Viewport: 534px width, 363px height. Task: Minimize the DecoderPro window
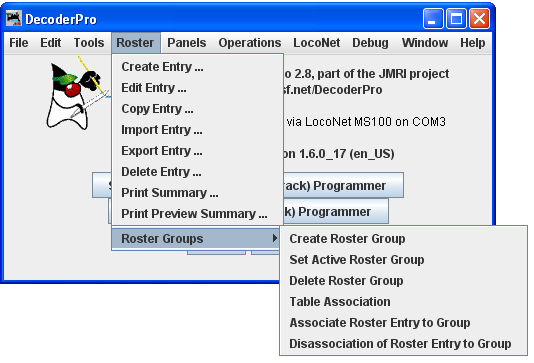coord(433,18)
